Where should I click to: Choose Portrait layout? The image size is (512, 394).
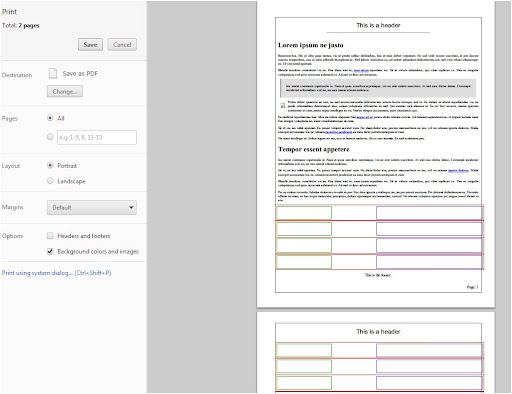[50, 165]
